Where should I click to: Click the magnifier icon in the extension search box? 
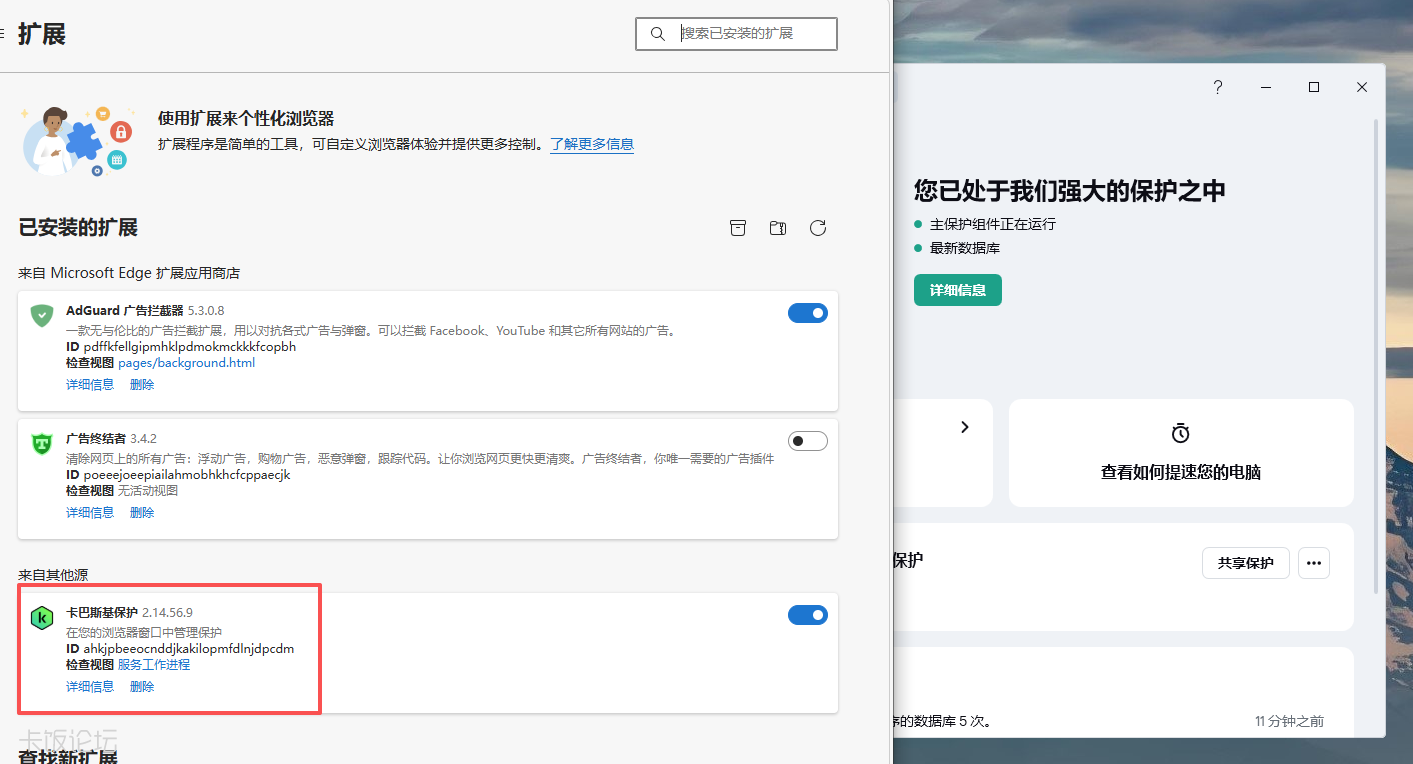[x=657, y=33]
